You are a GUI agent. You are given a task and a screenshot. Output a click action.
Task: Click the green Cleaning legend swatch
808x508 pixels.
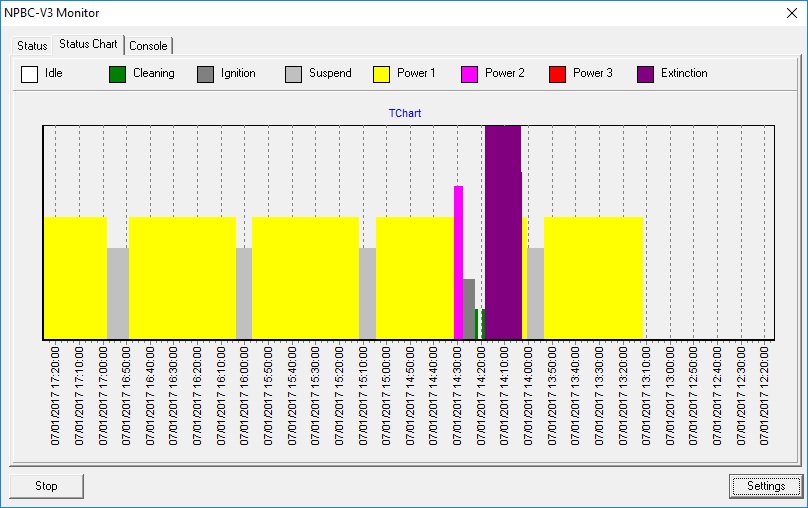(118, 74)
